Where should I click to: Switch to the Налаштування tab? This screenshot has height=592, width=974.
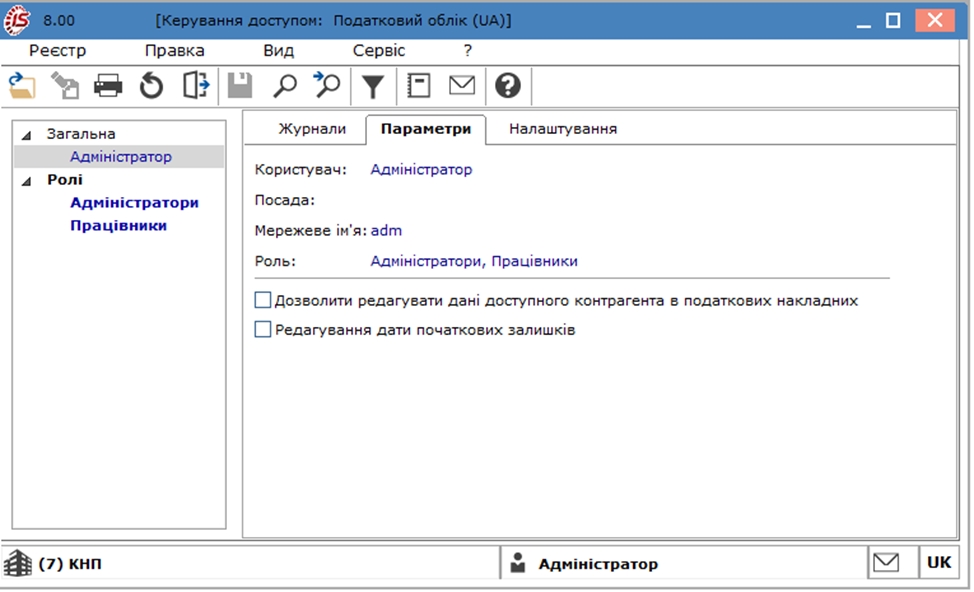563,129
